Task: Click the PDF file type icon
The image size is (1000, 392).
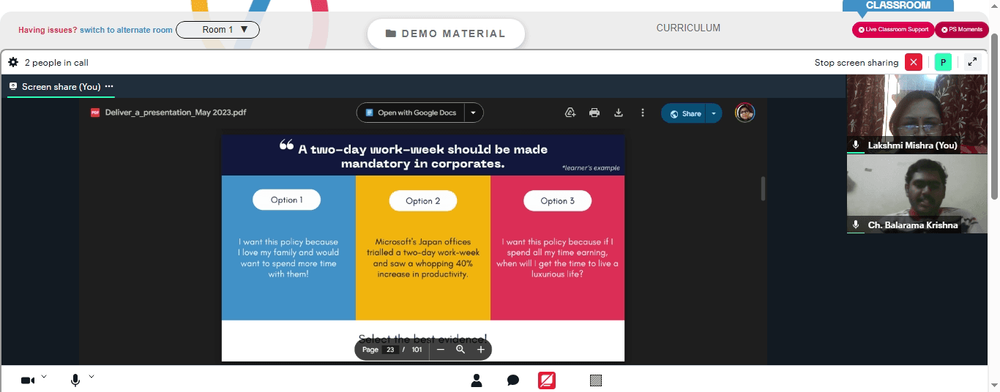Action: [95, 113]
